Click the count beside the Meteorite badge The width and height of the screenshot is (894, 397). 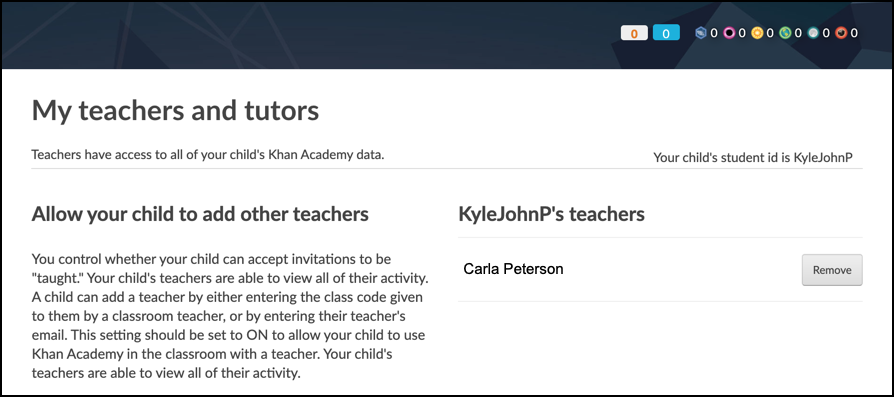coord(854,33)
